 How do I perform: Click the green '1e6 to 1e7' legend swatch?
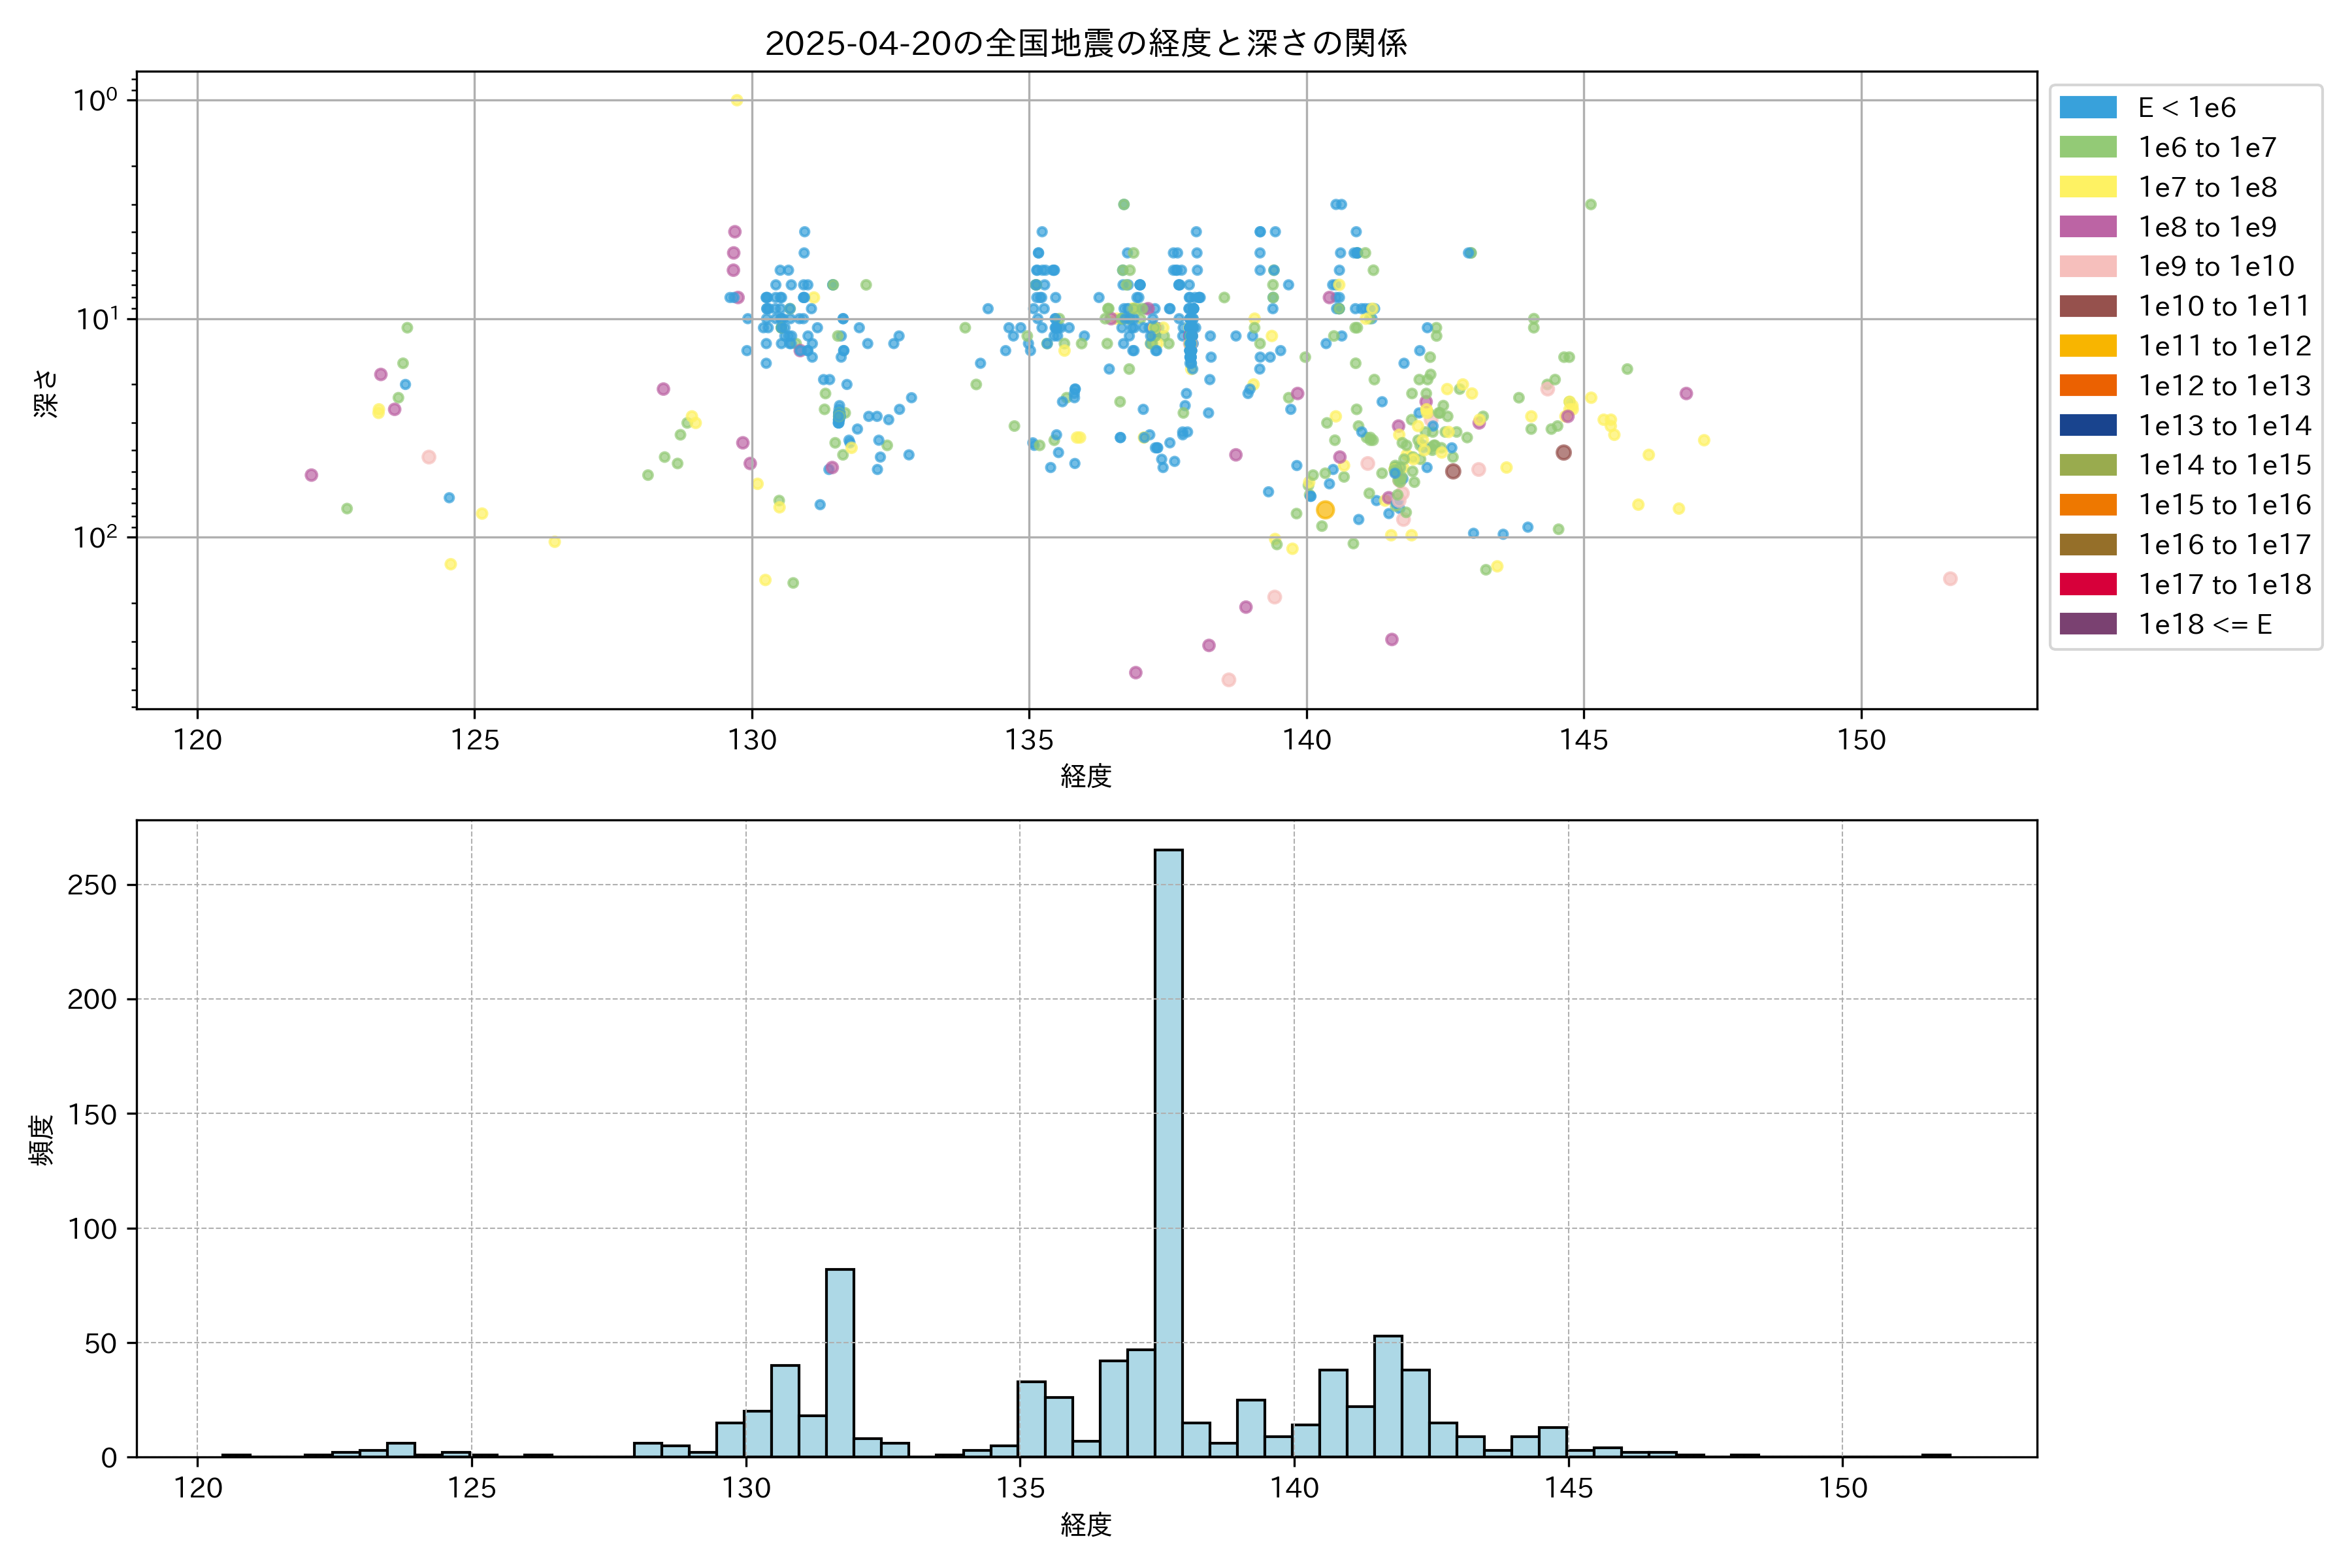tap(2087, 147)
